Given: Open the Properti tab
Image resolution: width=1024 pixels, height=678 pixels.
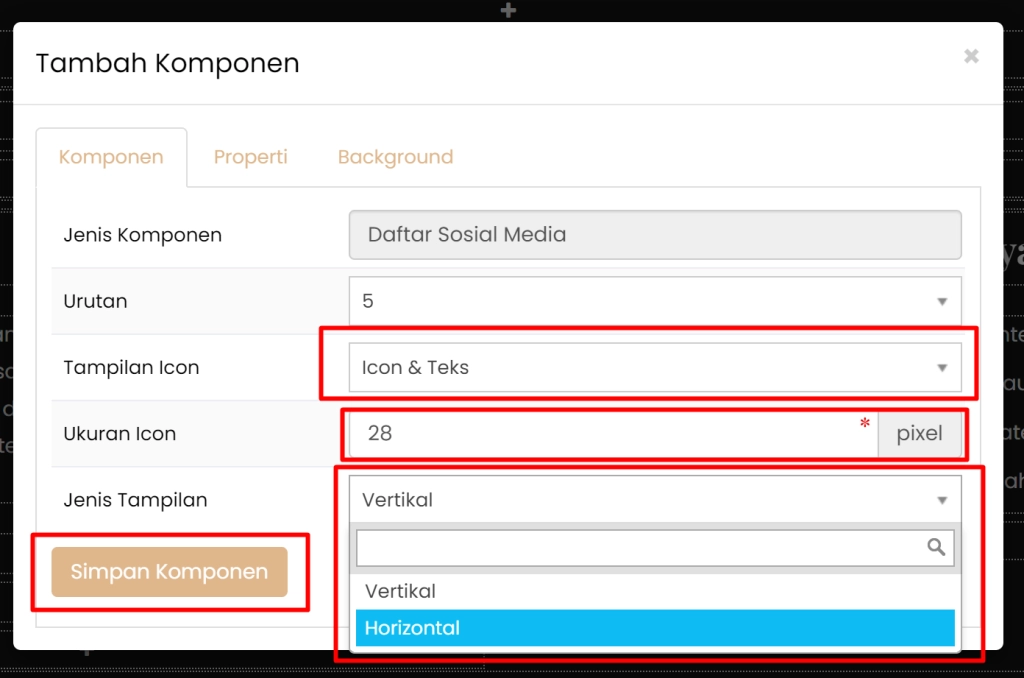Looking at the screenshot, I should tap(250, 157).
